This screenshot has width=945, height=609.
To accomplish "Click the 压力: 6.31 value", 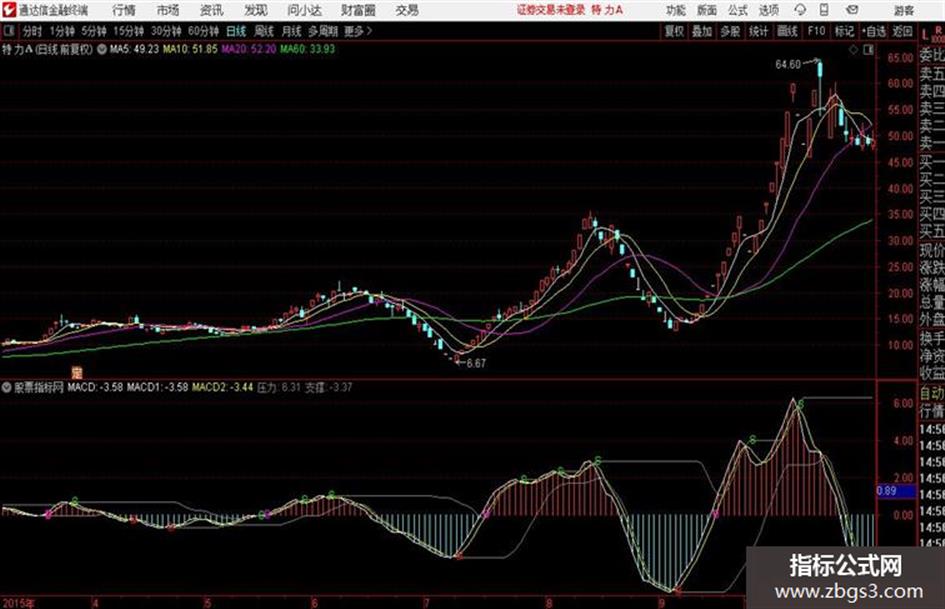I will (x=278, y=387).
